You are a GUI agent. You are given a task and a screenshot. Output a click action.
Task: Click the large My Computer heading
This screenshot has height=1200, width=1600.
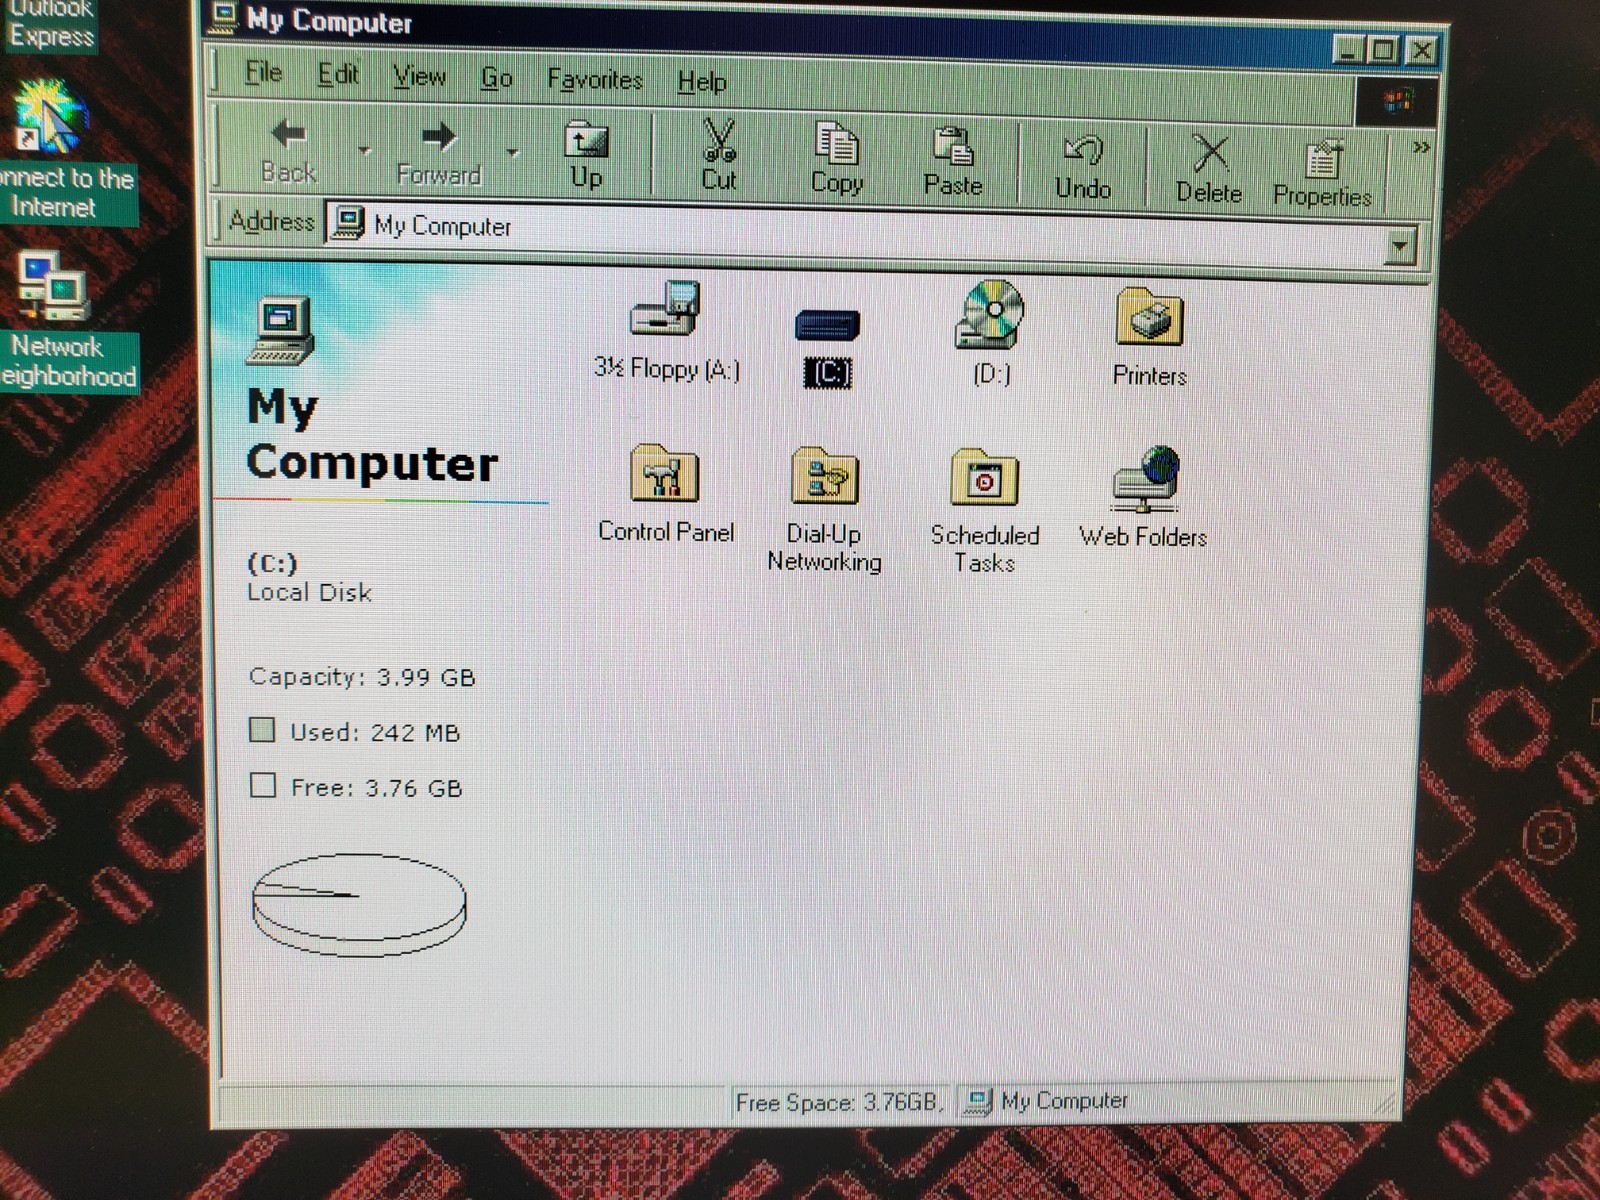372,435
